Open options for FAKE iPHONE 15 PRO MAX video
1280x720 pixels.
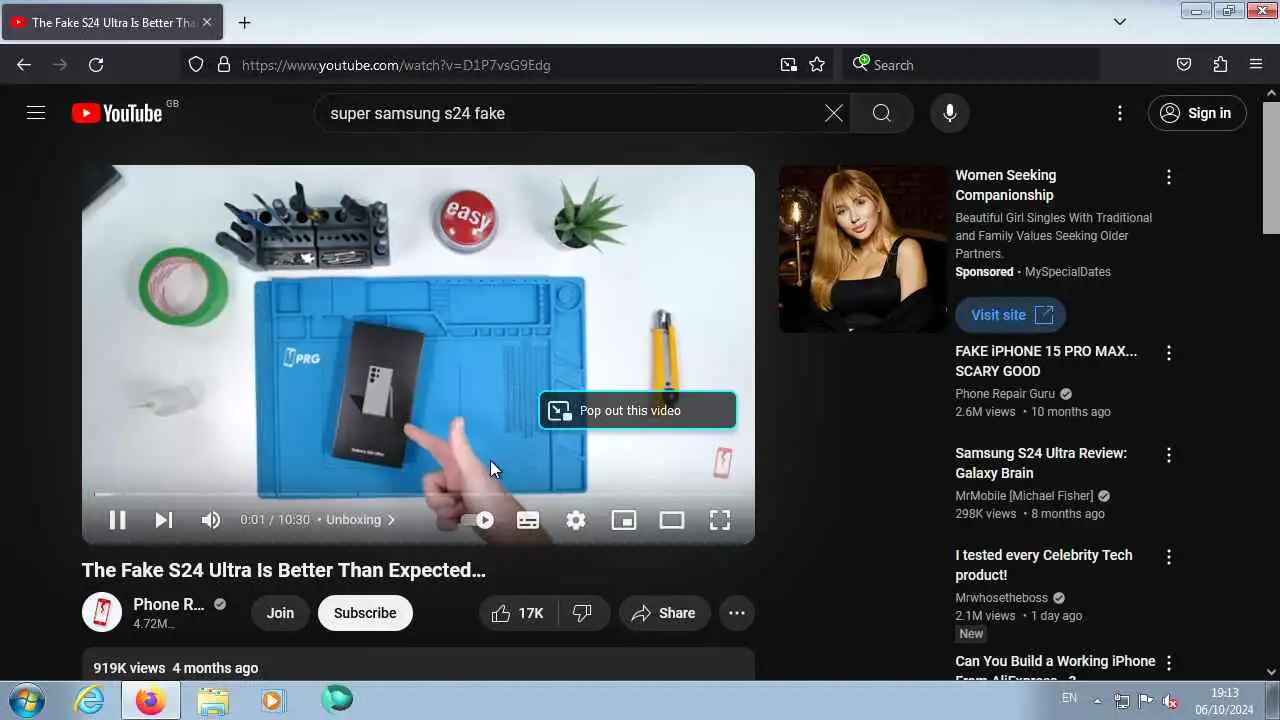pos(1168,353)
